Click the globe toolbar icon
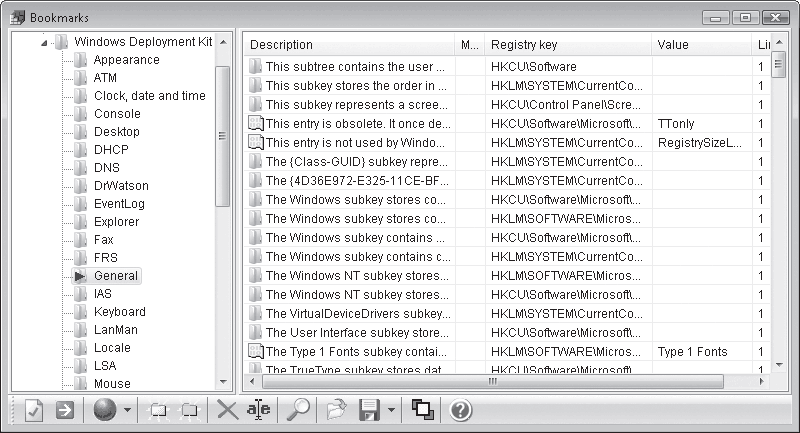Image resolution: width=800 pixels, height=433 pixels. pyautogui.click(x=105, y=410)
